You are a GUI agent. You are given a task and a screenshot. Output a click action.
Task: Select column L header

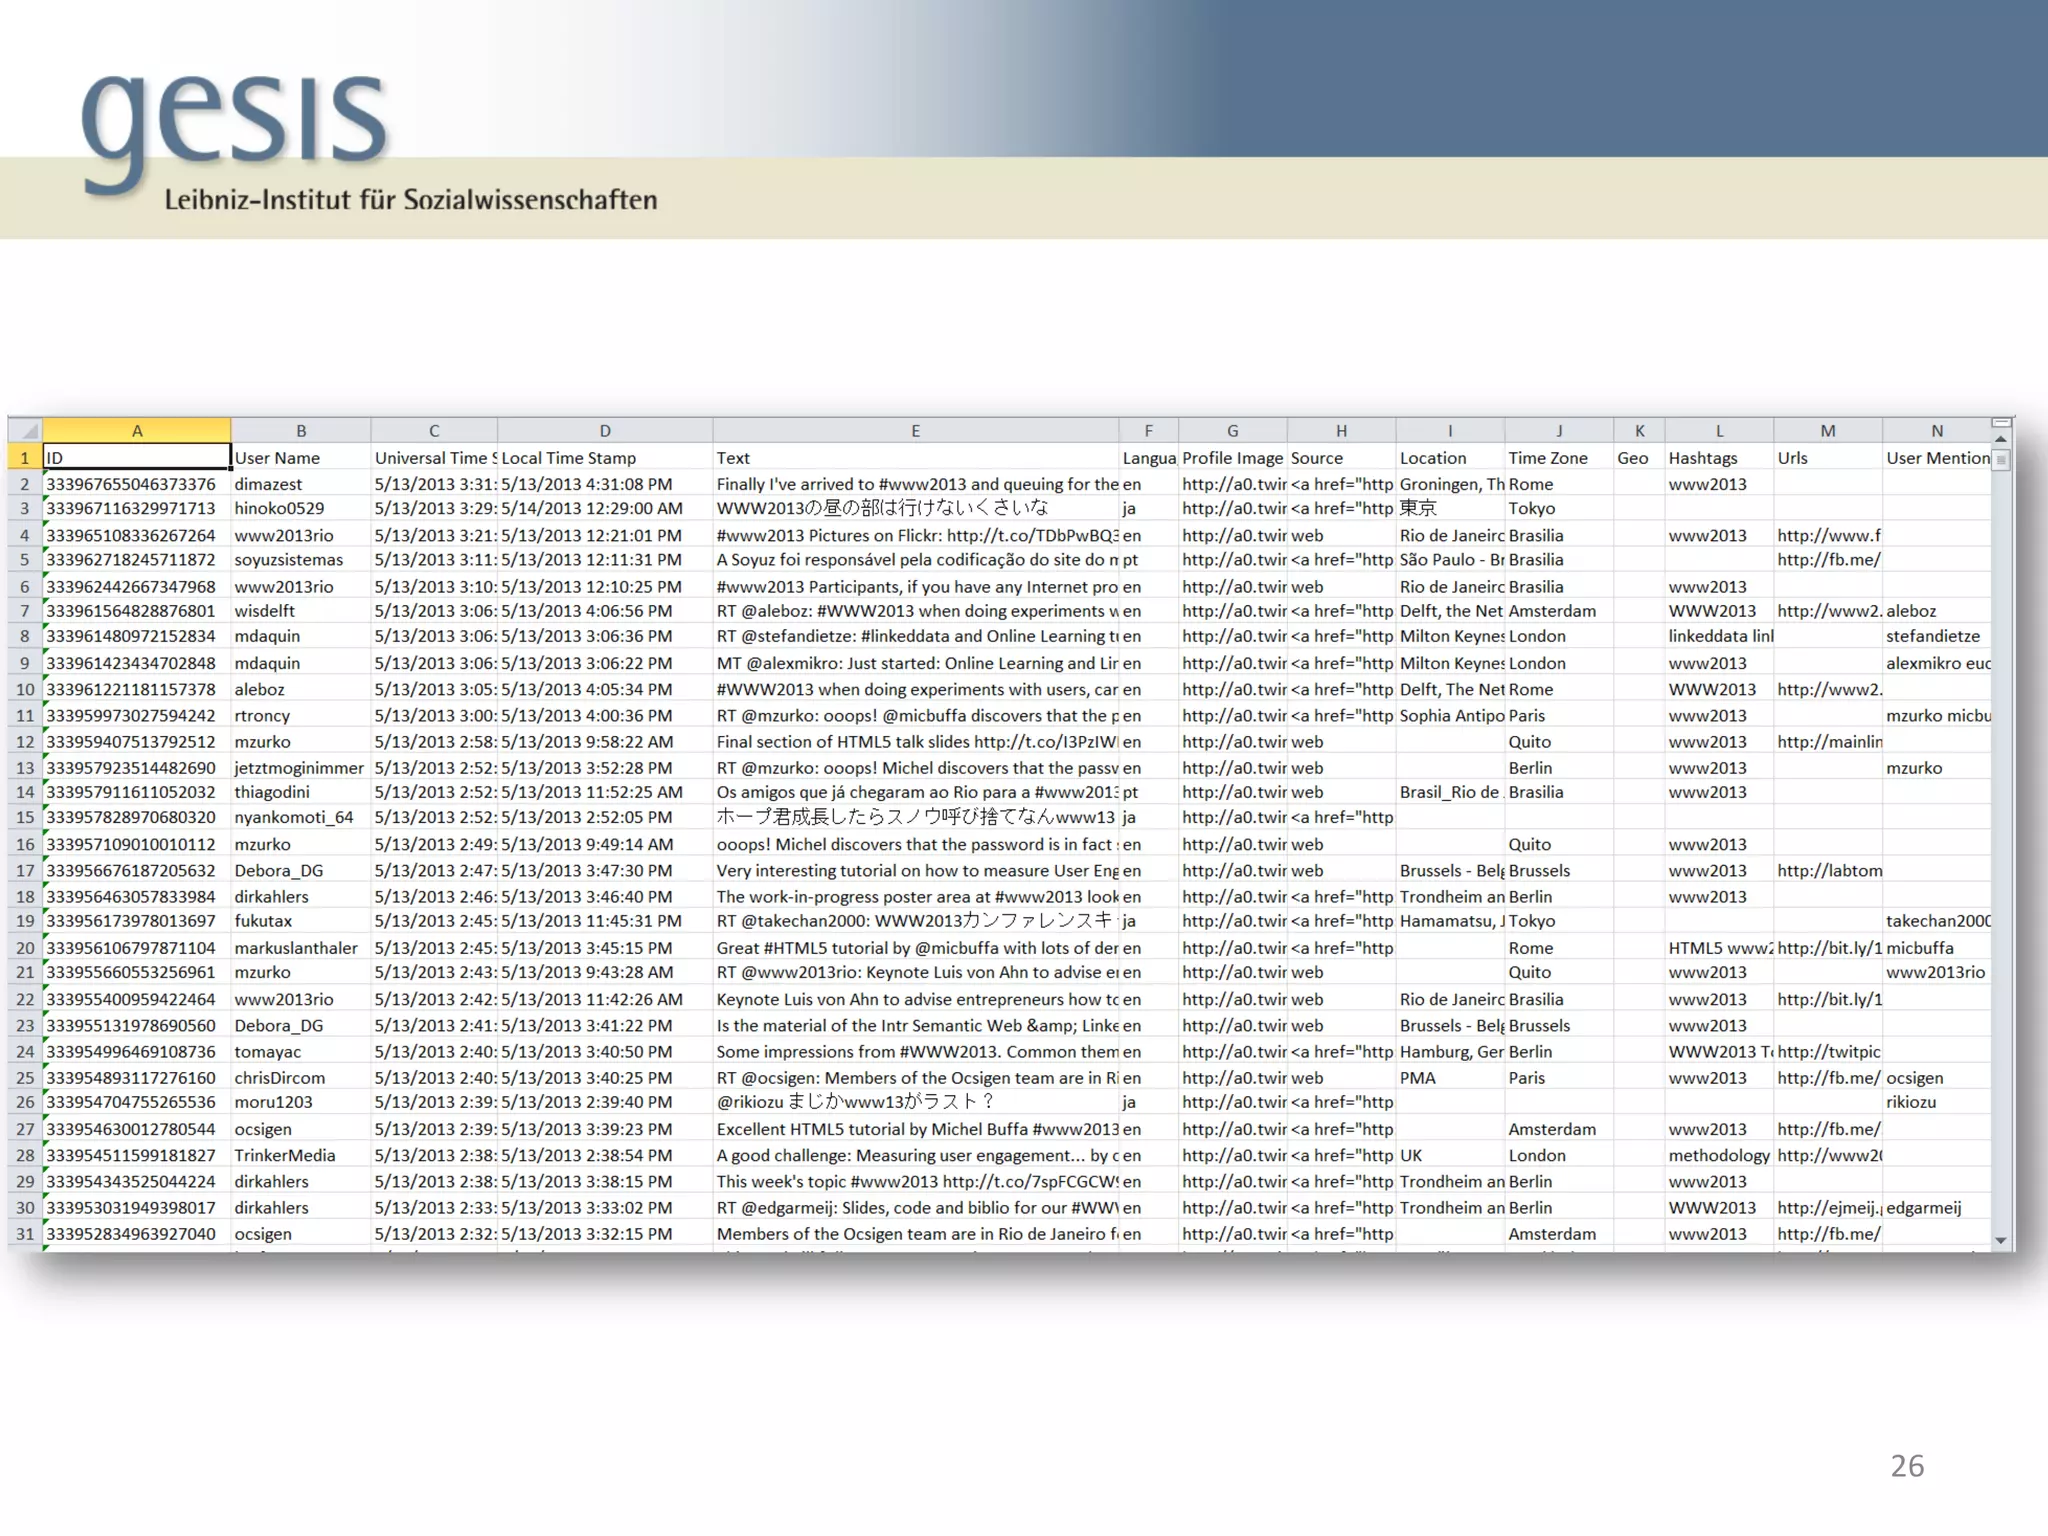(x=1719, y=431)
